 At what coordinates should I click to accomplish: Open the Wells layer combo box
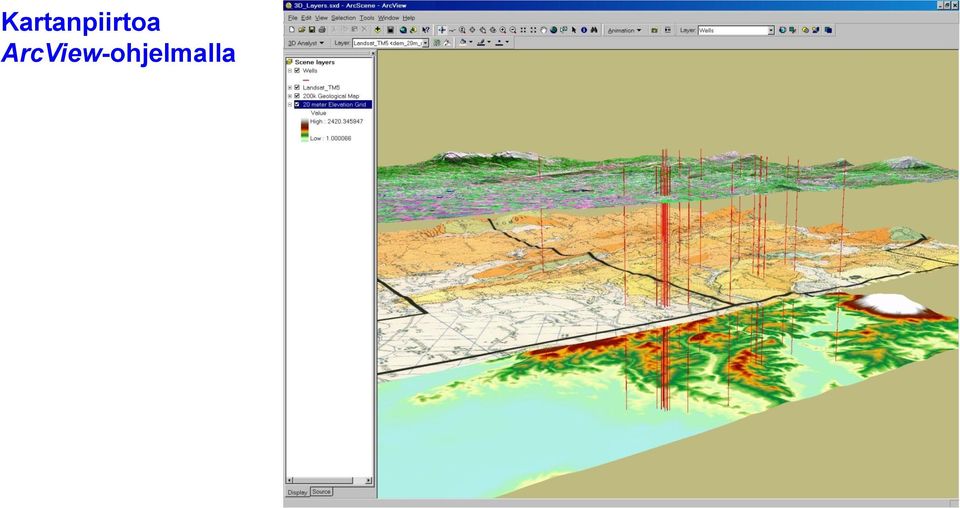click(736, 29)
